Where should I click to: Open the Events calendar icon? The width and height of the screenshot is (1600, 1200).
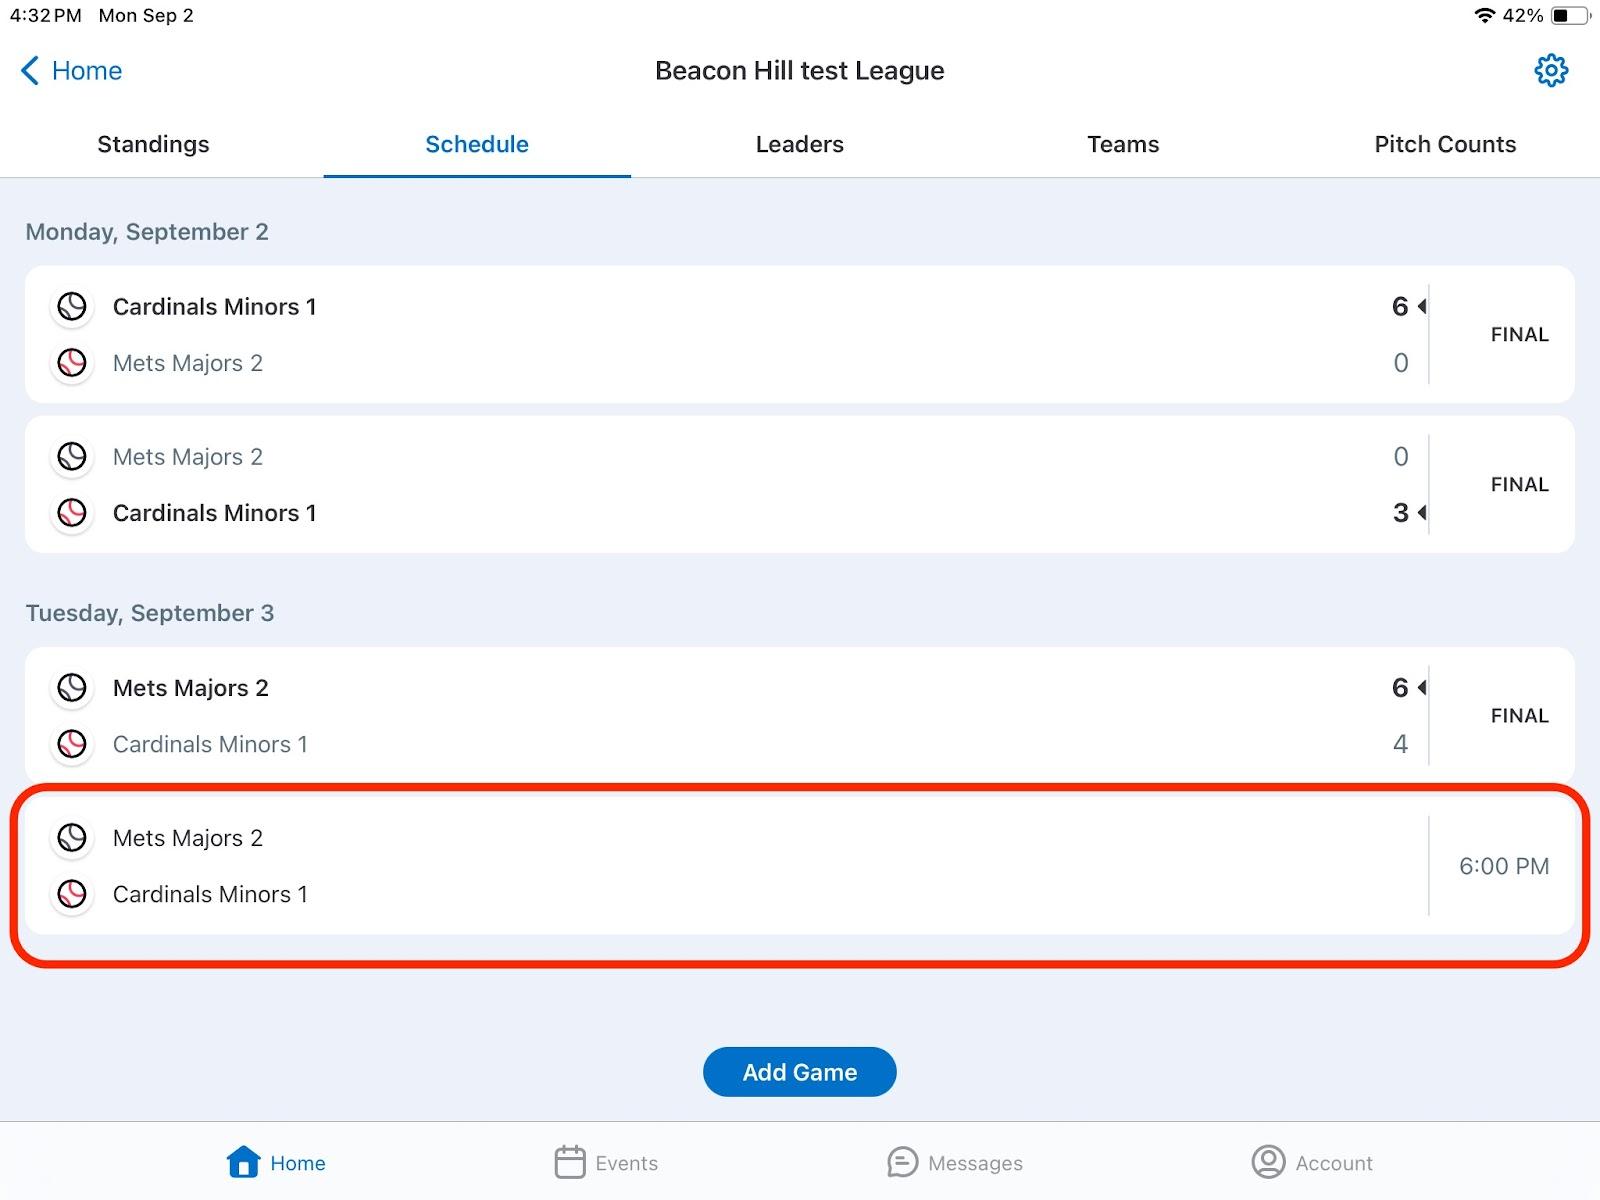pos(570,1162)
